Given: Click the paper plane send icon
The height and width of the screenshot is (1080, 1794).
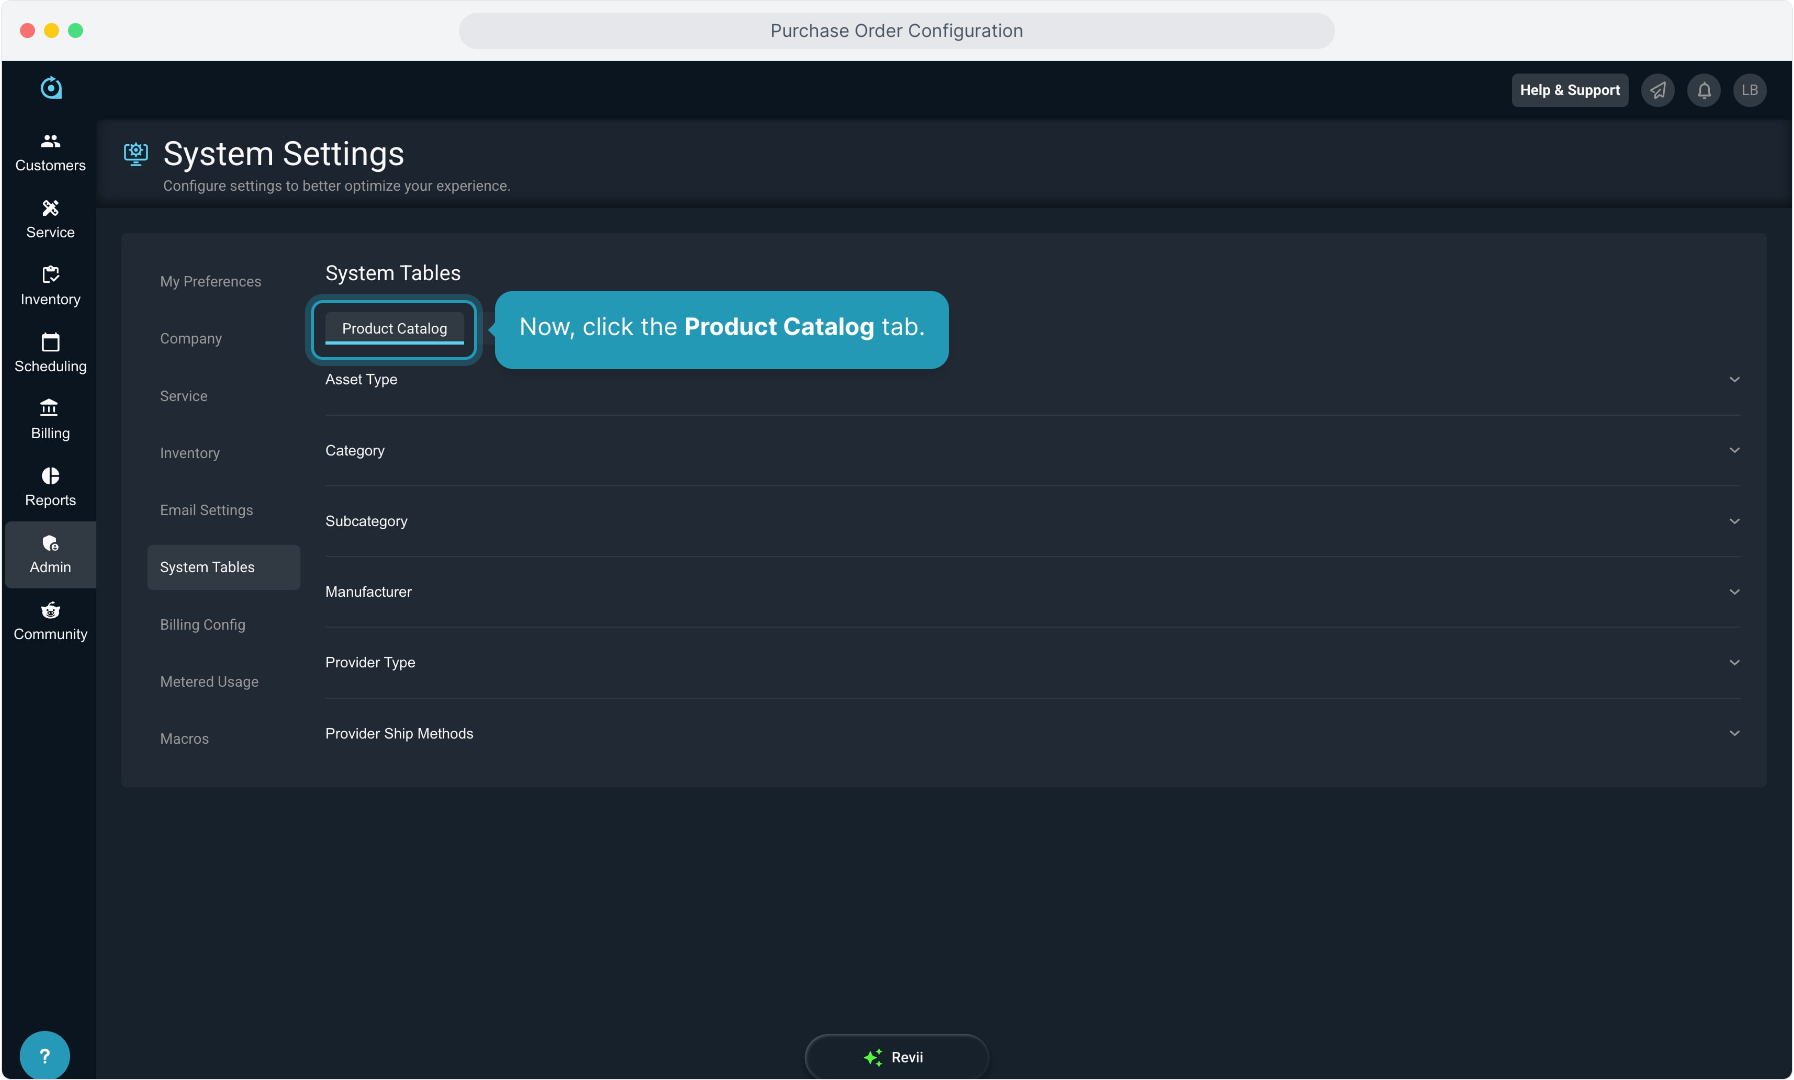Looking at the screenshot, I should [1658, 90].
